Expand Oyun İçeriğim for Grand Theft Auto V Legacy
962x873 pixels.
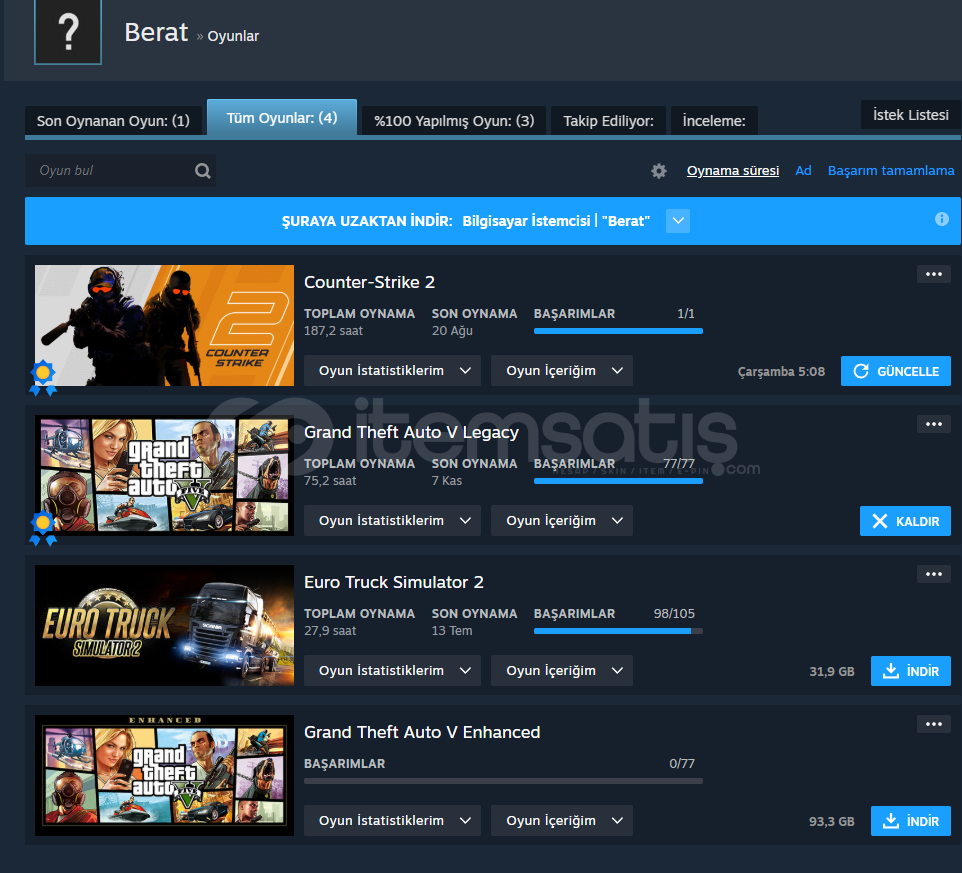561,521
